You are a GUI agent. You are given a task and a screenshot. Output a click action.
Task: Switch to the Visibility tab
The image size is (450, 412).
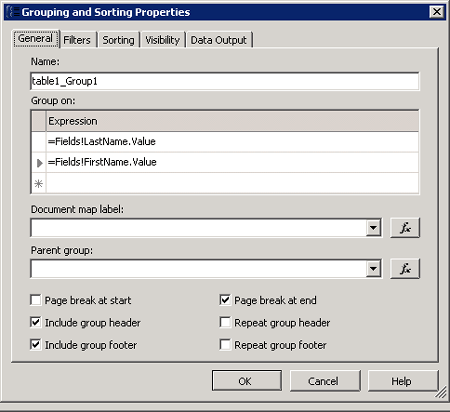(x=163, y=40)
